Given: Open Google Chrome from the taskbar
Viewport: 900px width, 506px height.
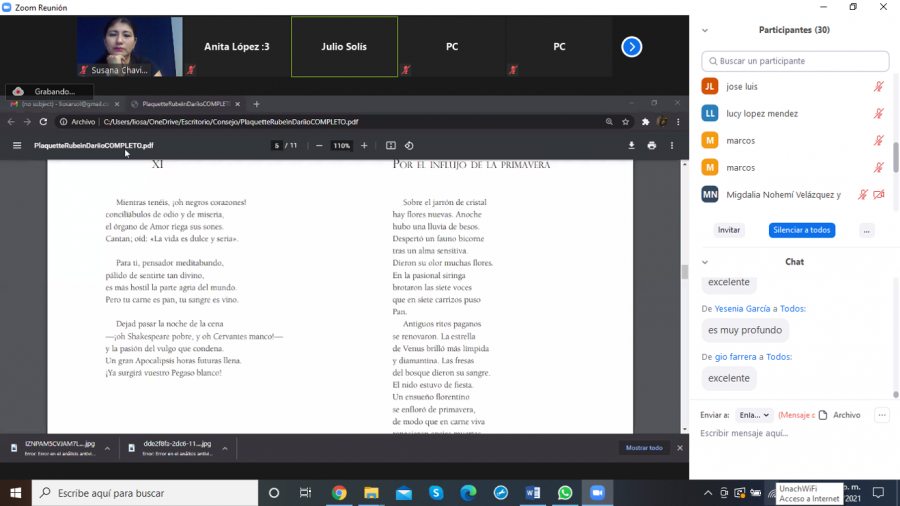Looking at the screenshot, I should (x=339, y=493).
